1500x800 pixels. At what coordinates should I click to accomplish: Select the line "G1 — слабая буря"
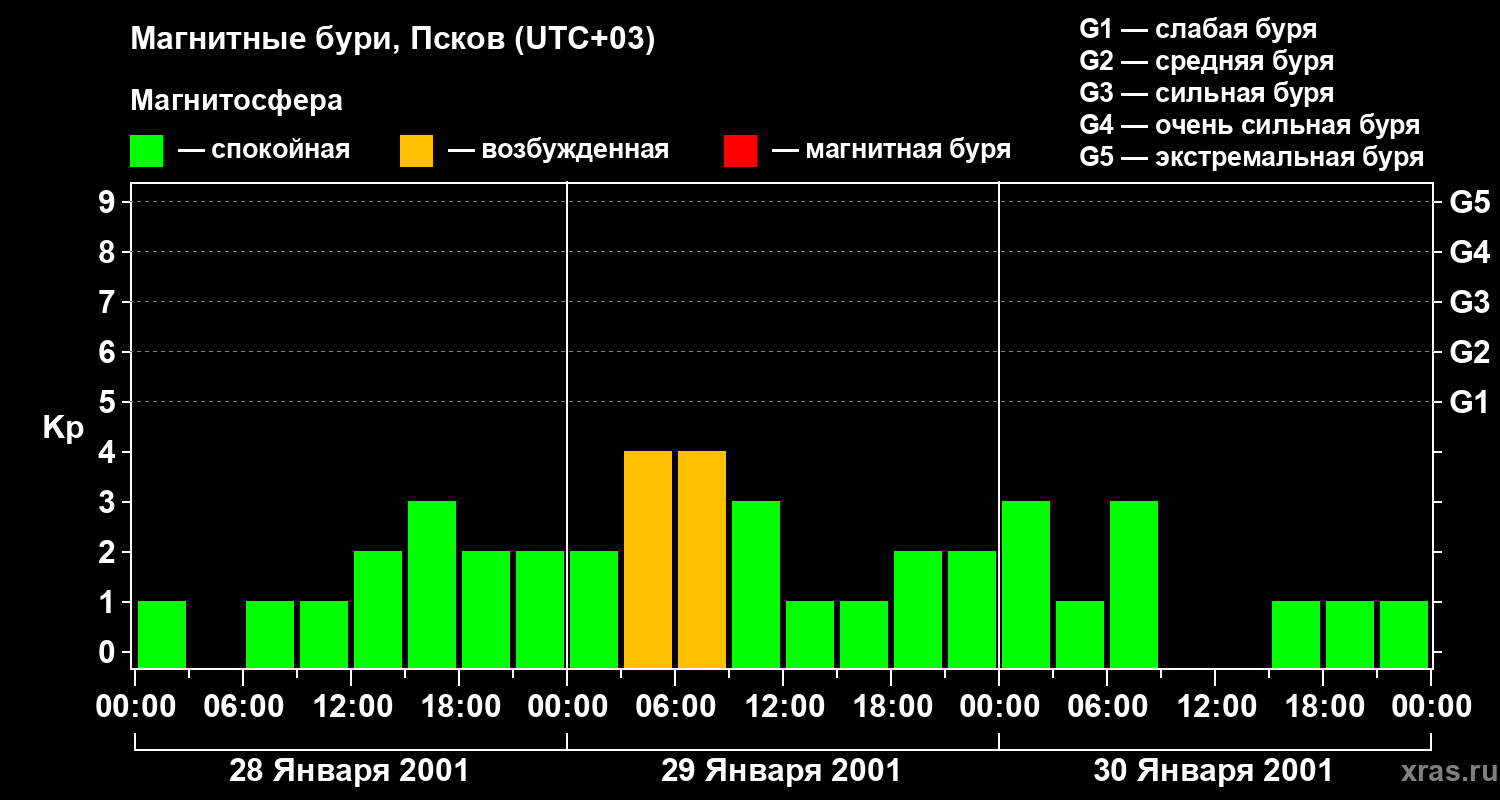[1198, 28]
